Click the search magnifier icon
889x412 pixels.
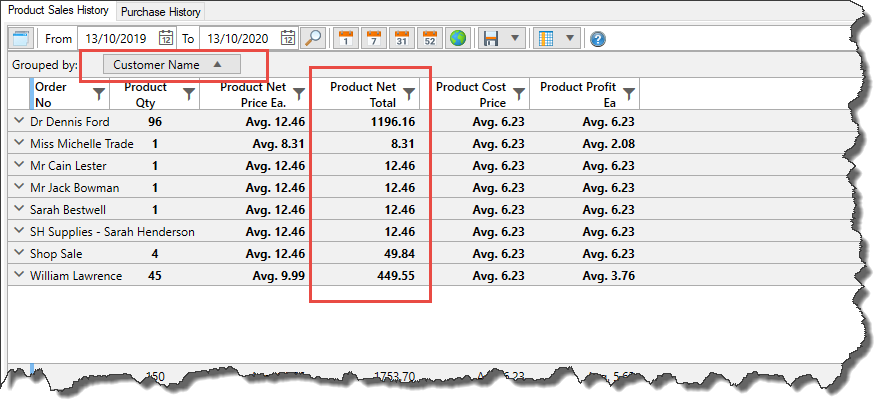pos(313,39)
